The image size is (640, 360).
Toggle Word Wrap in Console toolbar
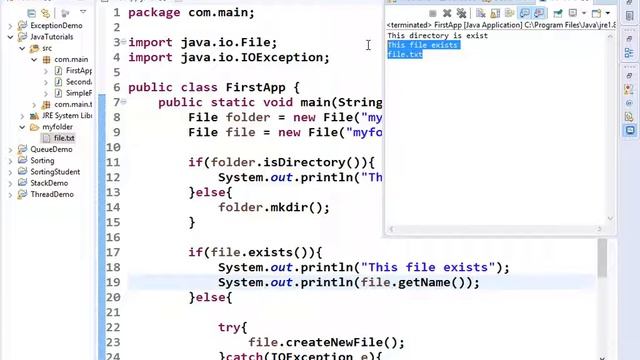[x=509, y=13]
